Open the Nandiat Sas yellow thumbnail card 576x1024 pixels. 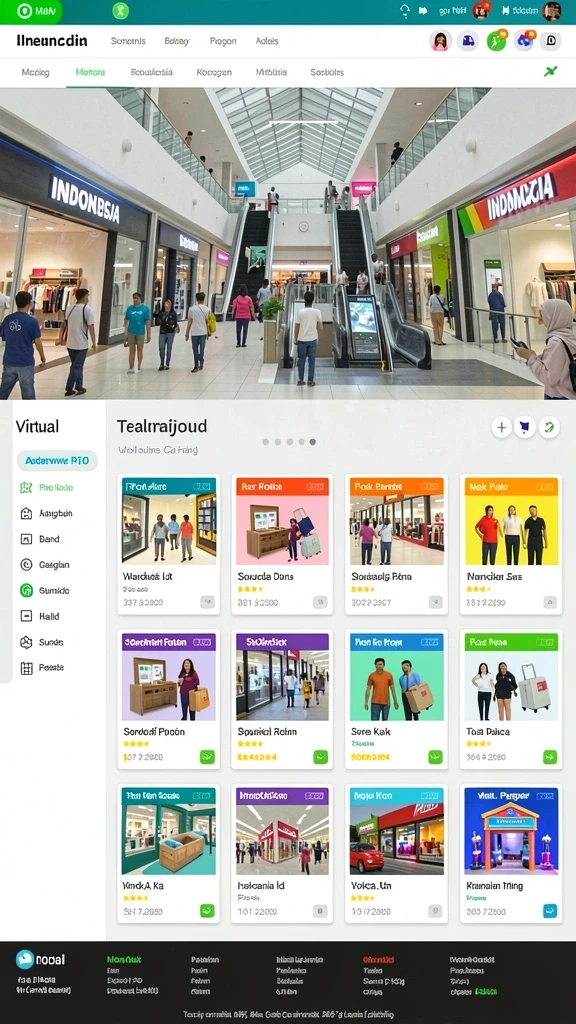click(511, 521)
